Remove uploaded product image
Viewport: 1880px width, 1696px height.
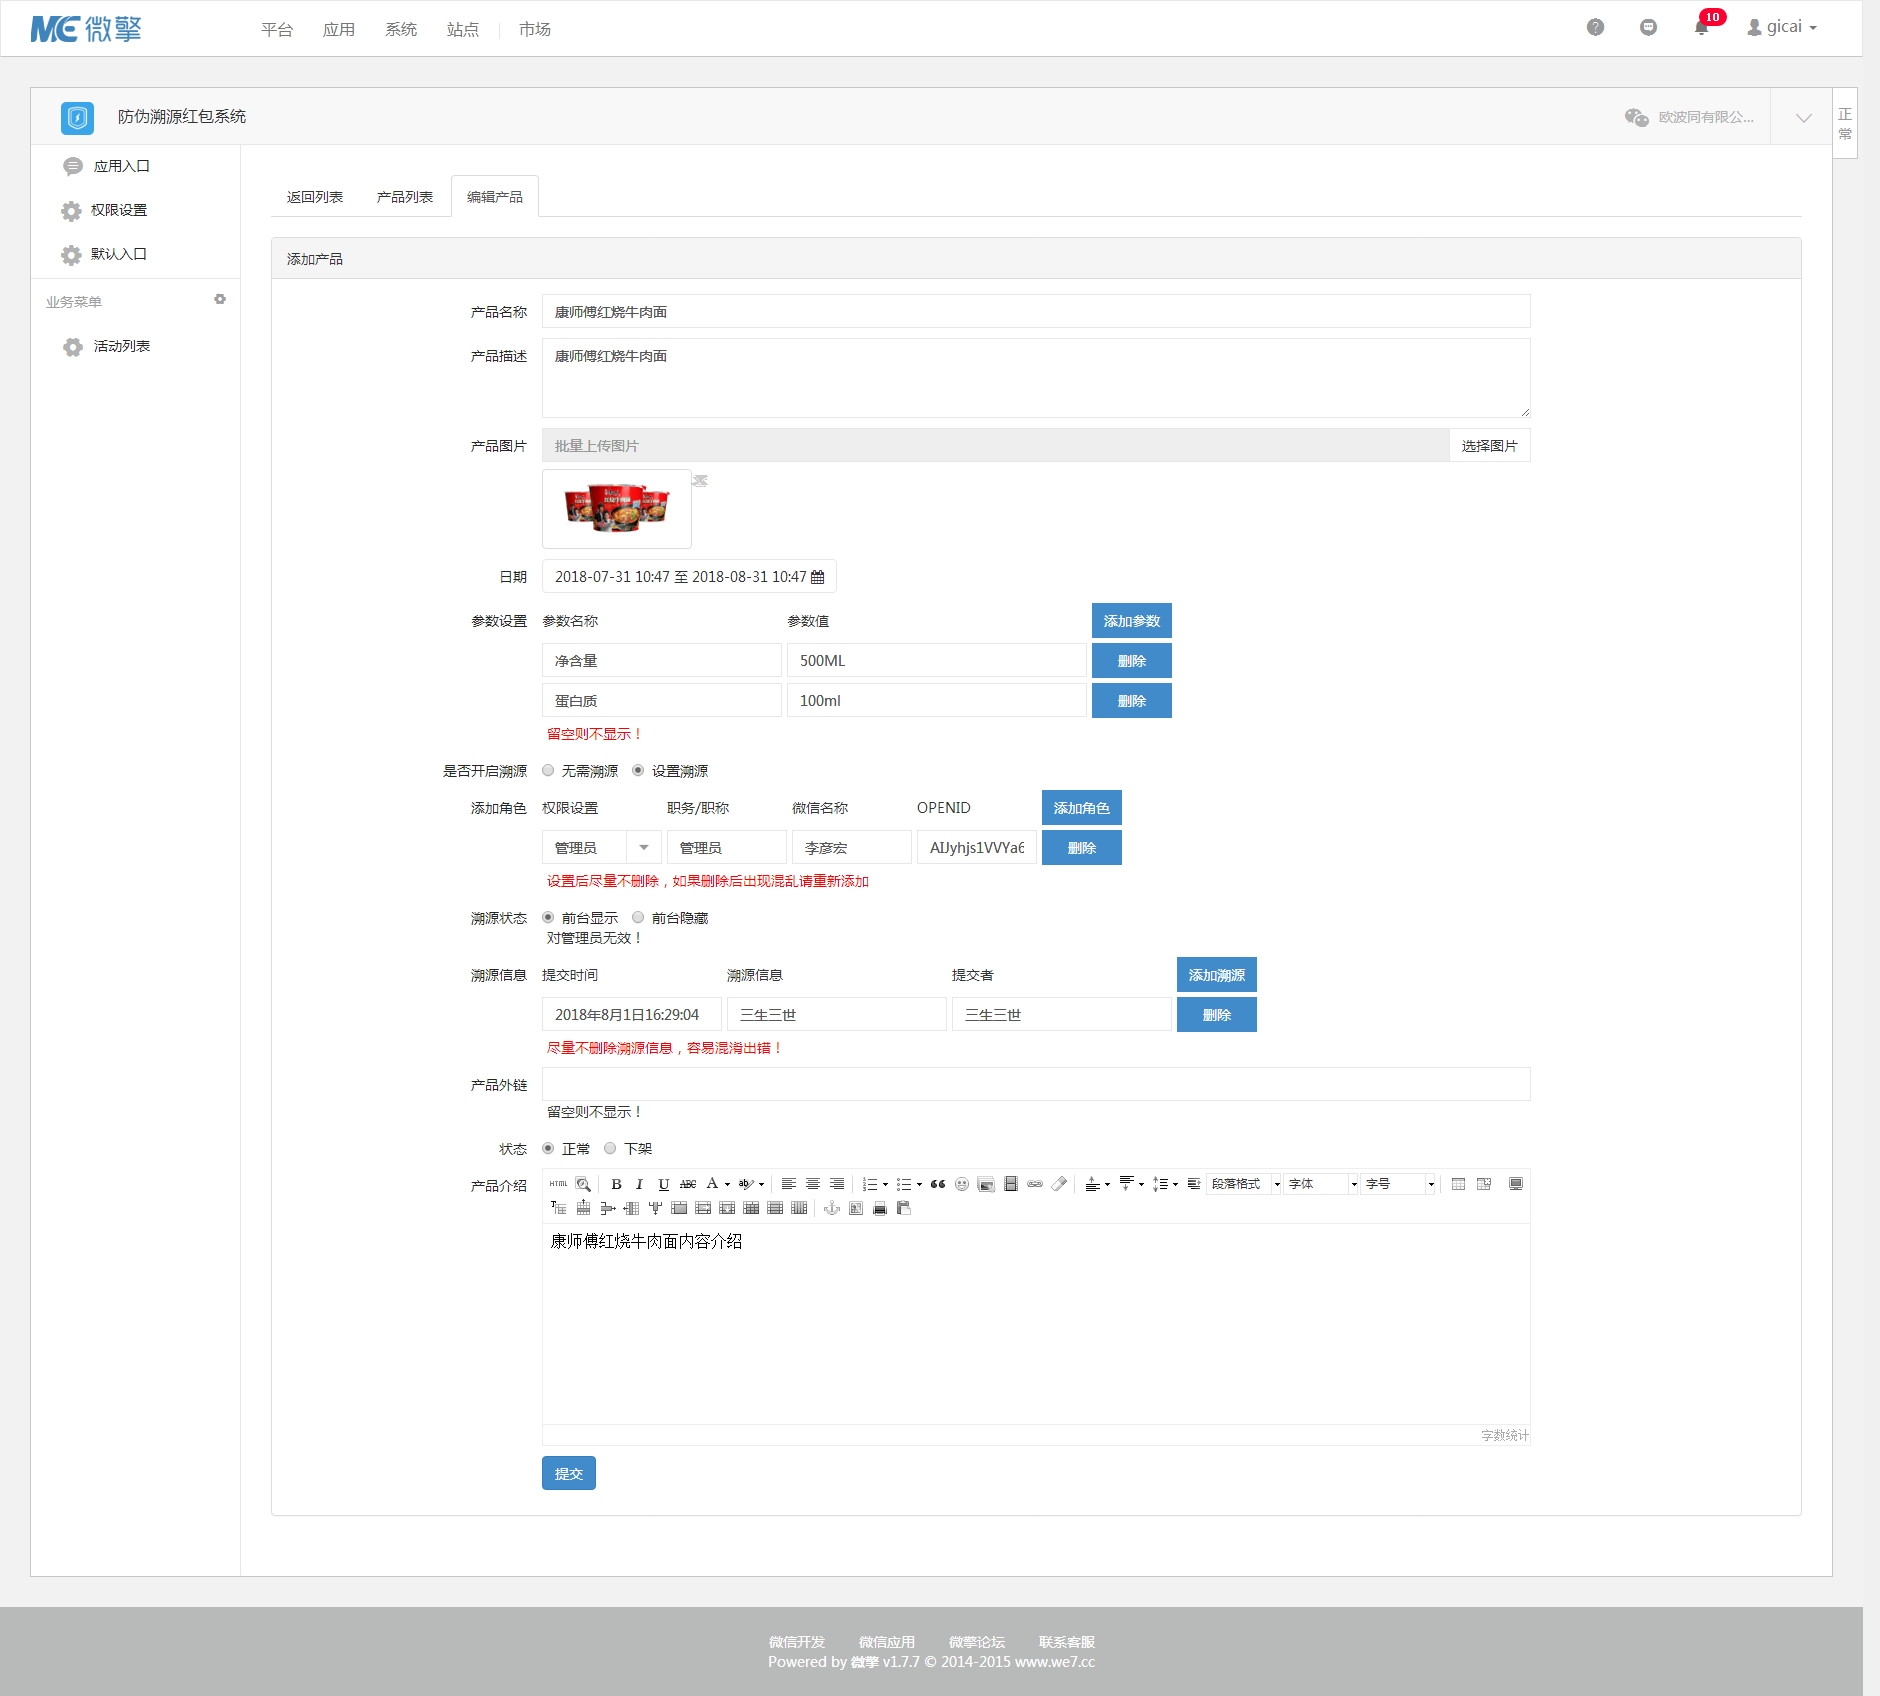click(700, 481)
